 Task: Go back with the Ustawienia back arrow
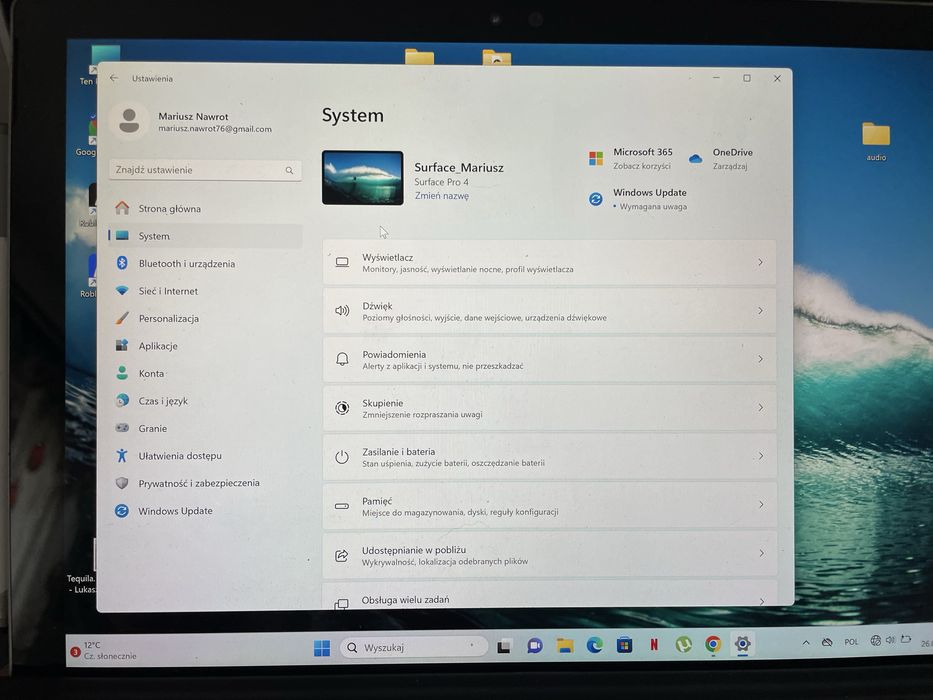click(114, 78)
